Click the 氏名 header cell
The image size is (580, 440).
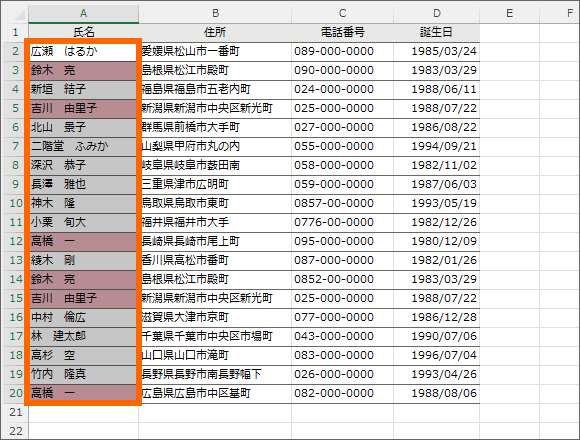[x=84, y=32]
